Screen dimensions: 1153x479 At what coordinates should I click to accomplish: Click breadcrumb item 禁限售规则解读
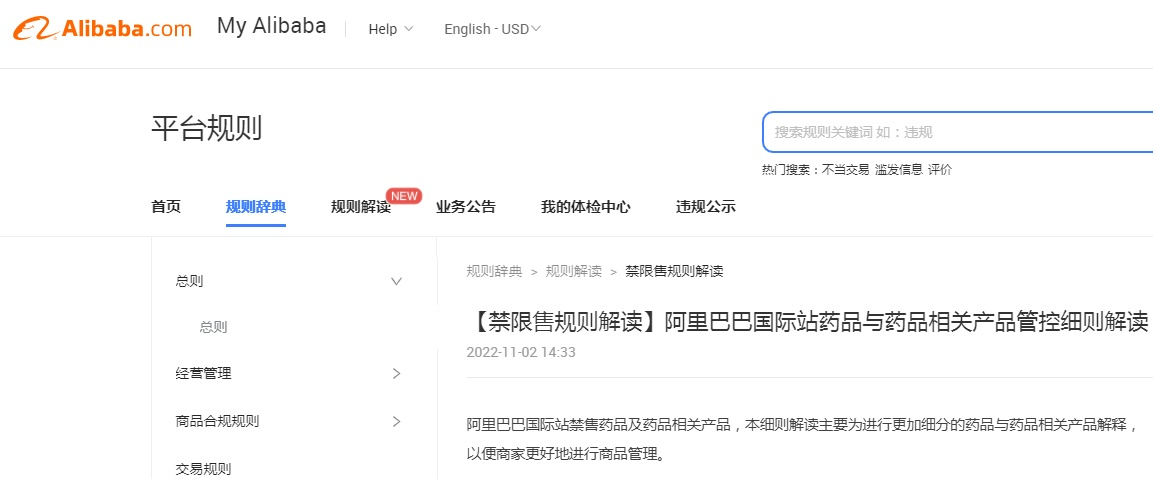(x=674, y=272)
